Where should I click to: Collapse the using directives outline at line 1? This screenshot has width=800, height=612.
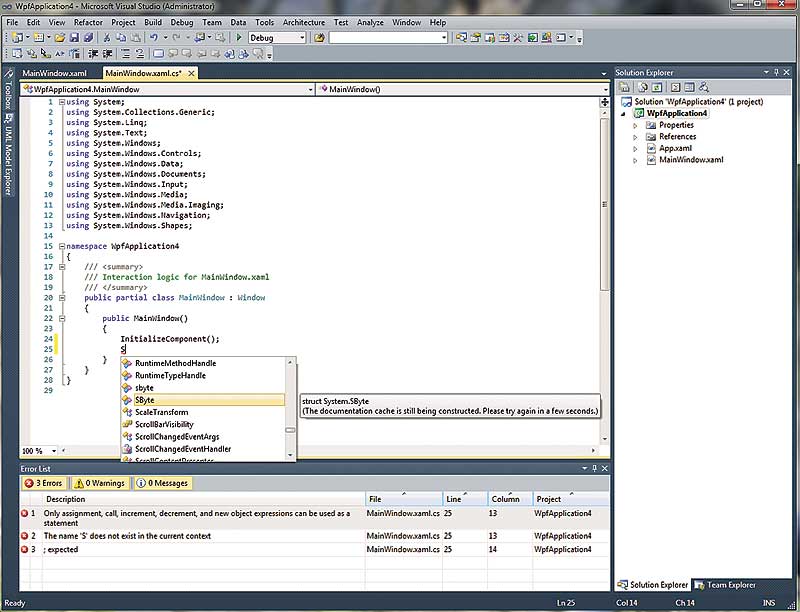click(62, 102)
